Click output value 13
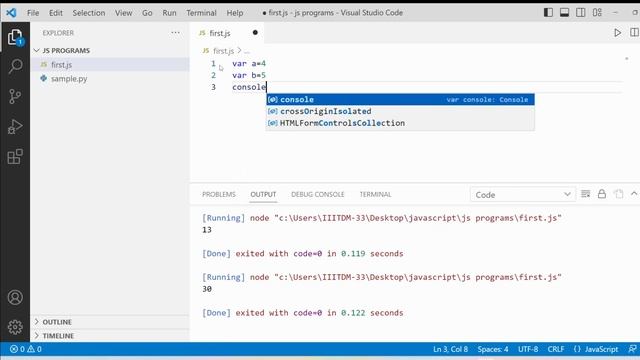 pyautogui.click(x=207, y=230)
